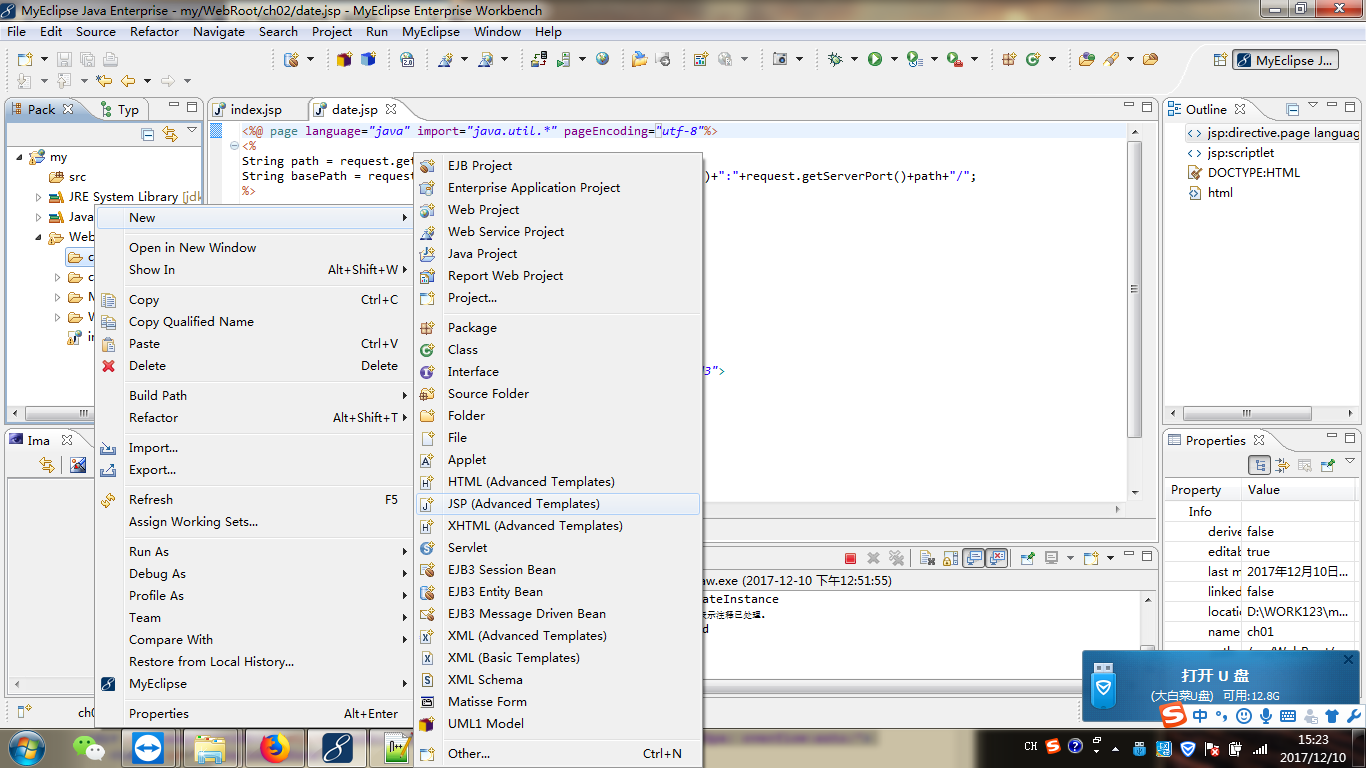Click the New wizard toolbar icon
Screen dimensions: 1366x768
point(25,60)
